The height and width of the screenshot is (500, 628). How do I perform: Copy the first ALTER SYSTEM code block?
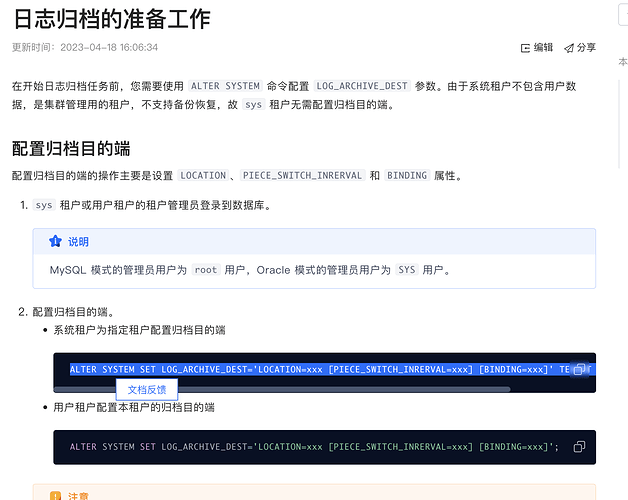[579, 369]
